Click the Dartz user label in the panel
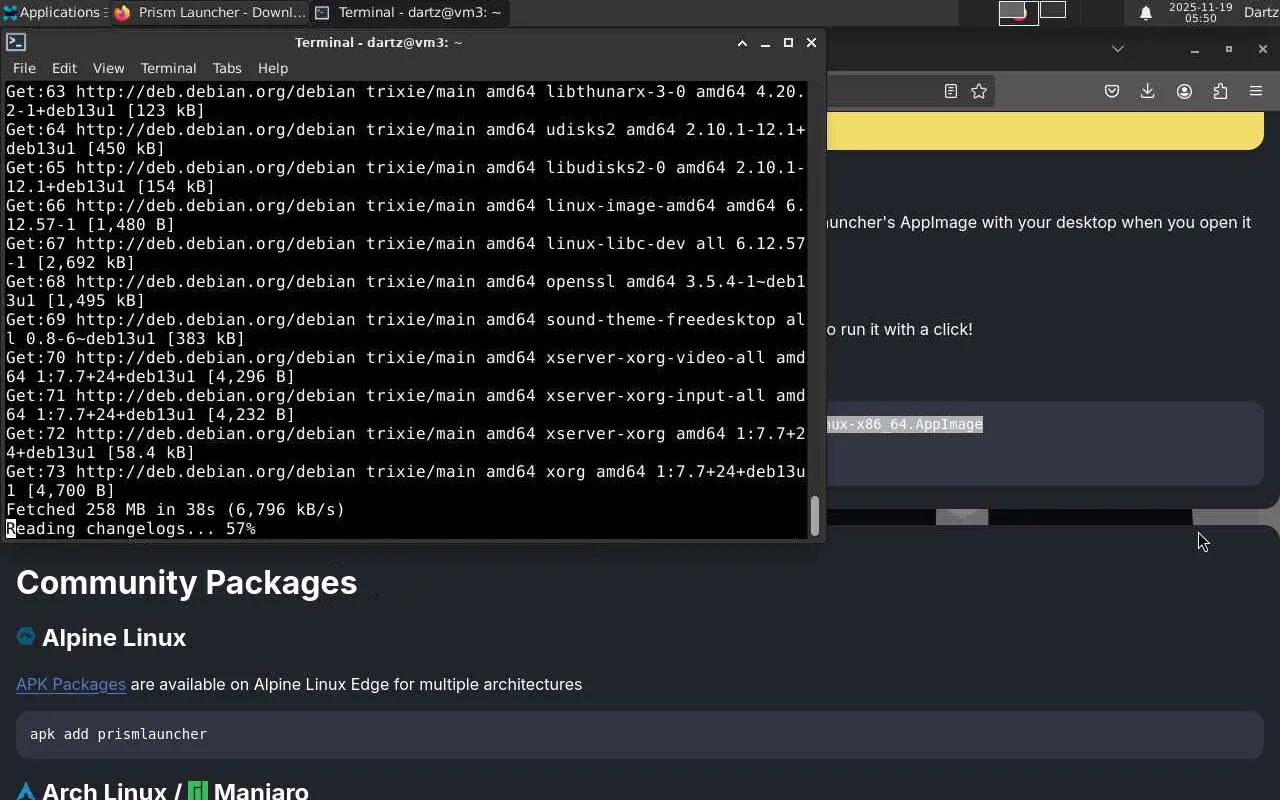Screen dimensions: 1280x800 tap(1261, 13)
